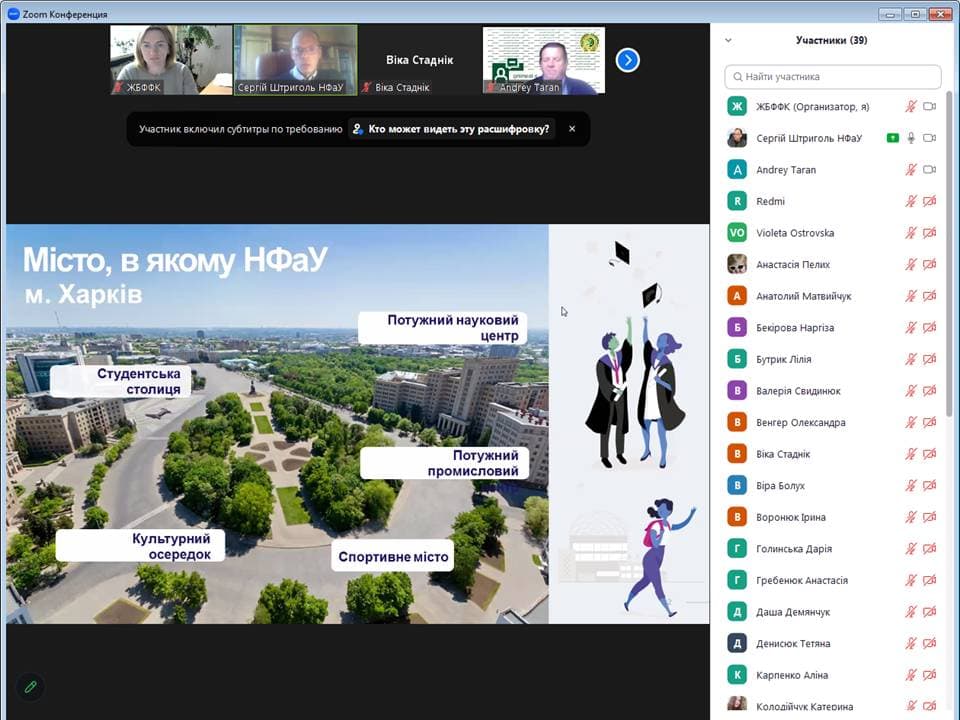Screen dimensions: 960x720
Task: Click microphone icon for Andrey Taran
Action: (x=911, y=170)
